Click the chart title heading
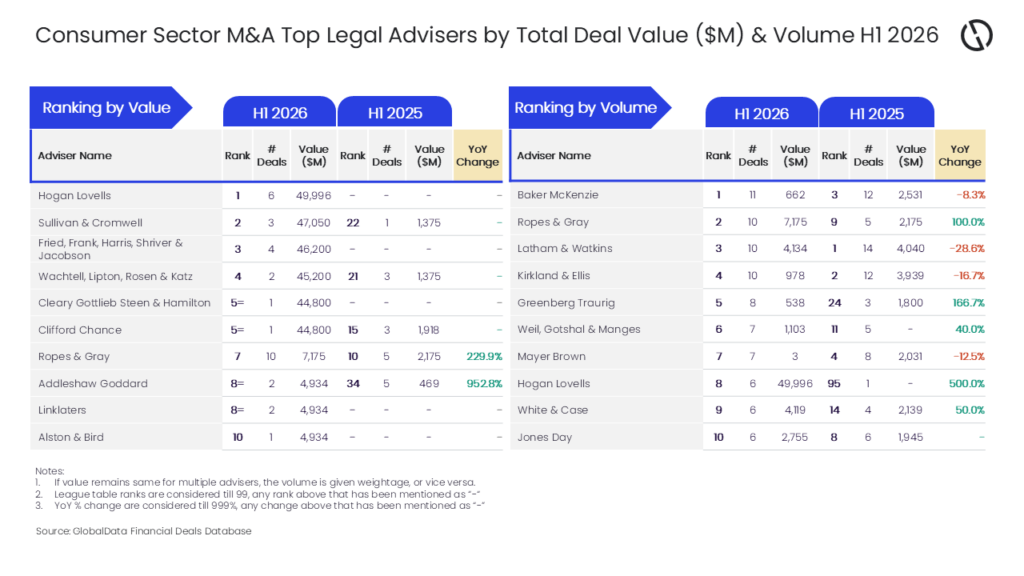 pyautogui.click(x=487, y=35)
